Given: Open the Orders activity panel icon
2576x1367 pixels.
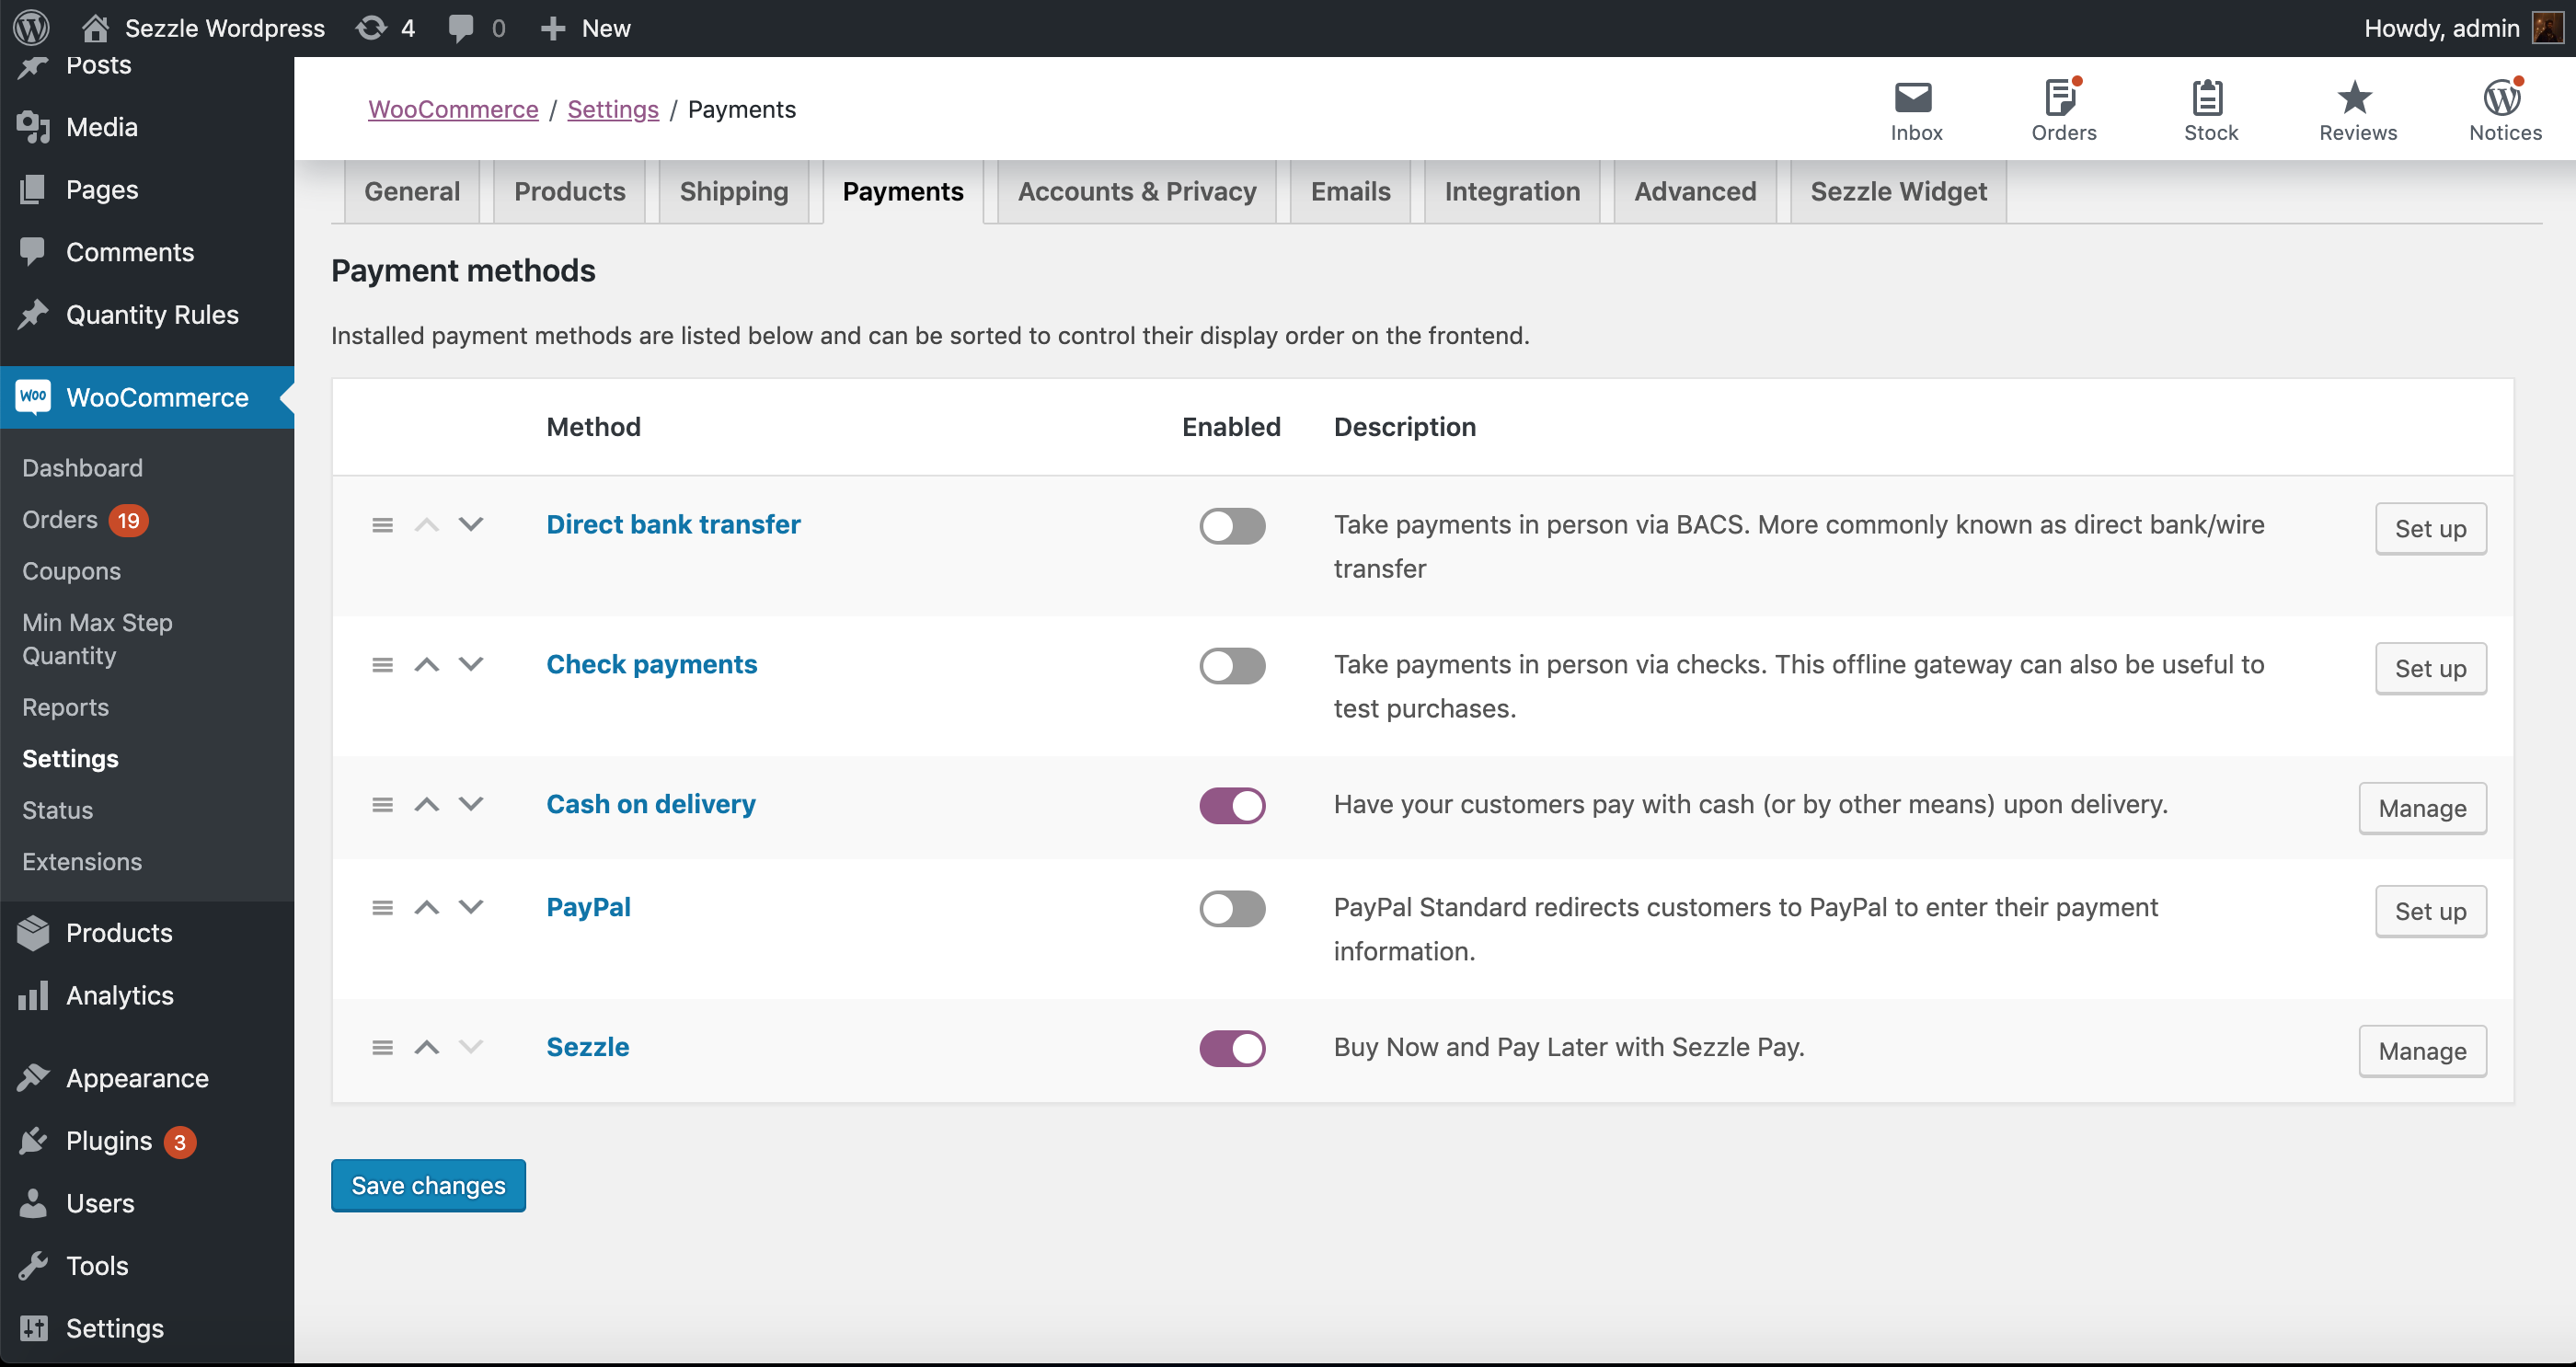Looking at the screenshot, I should [x=2063, y=110].
